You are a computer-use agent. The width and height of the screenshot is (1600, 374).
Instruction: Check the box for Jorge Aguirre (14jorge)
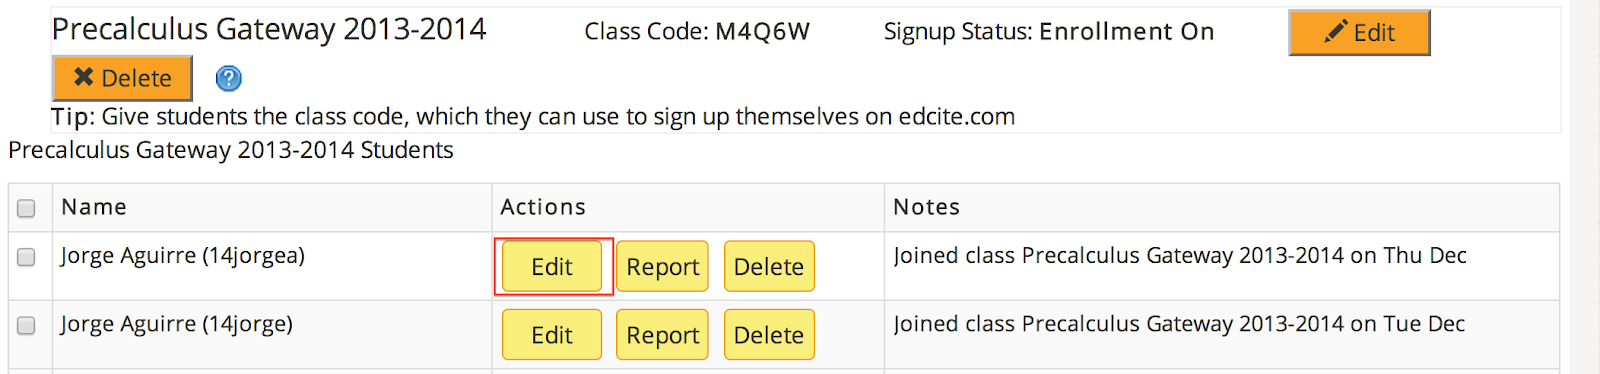coord(26,325)
